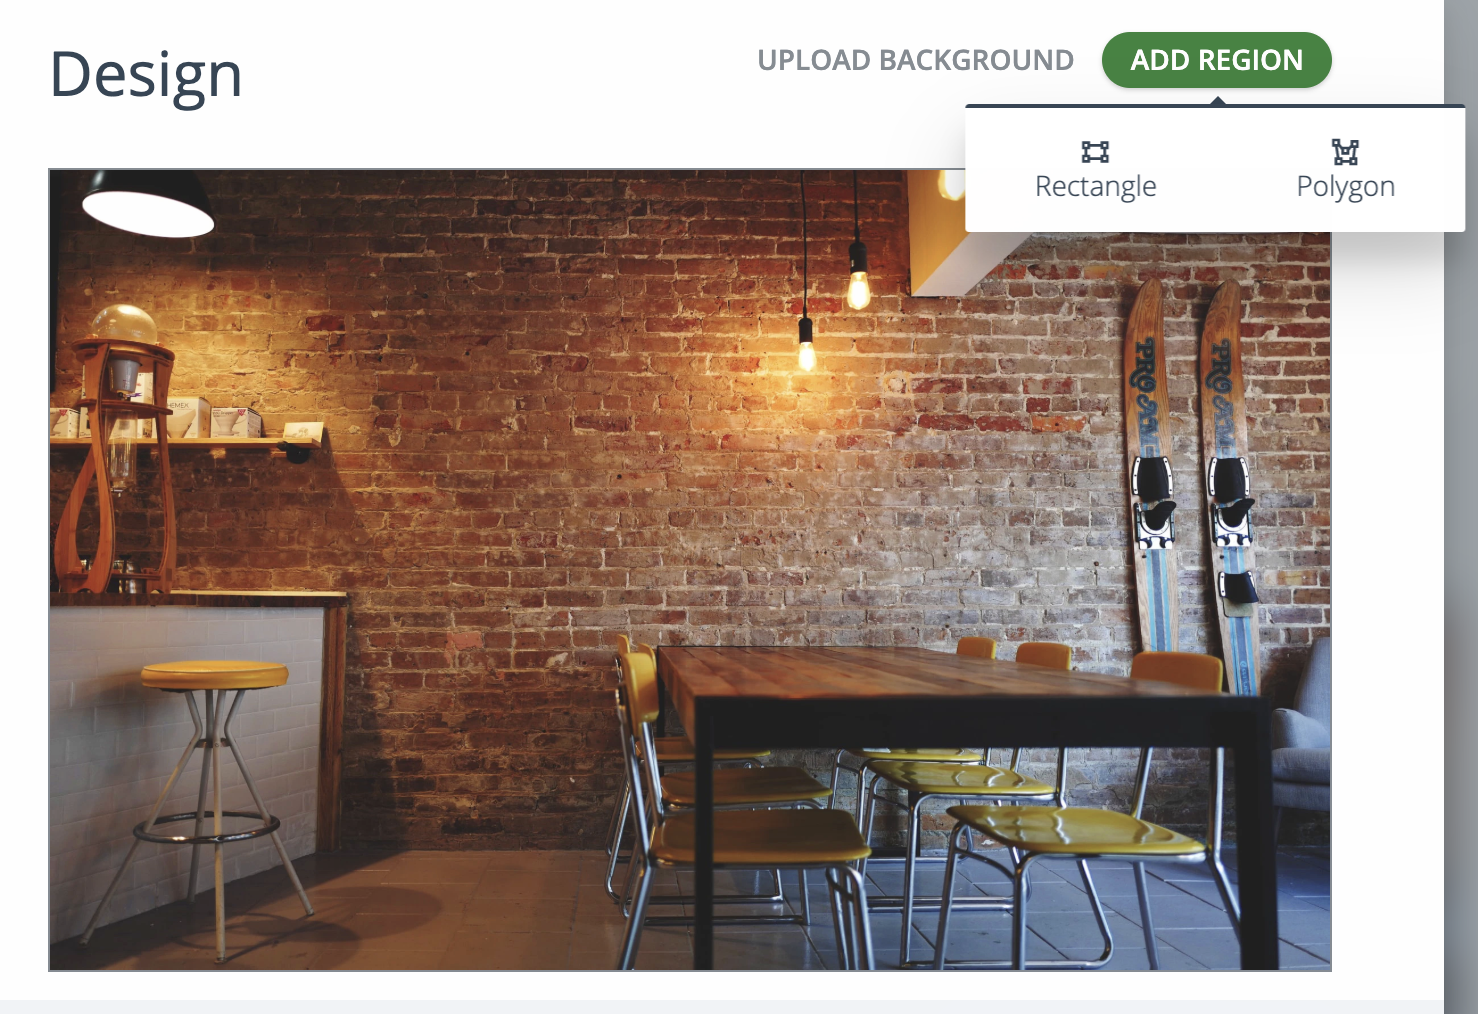Image resolution: width=1478 pixels, height=1014 pixels.
Task: Click the Design page heading
Action: (146, 75)
